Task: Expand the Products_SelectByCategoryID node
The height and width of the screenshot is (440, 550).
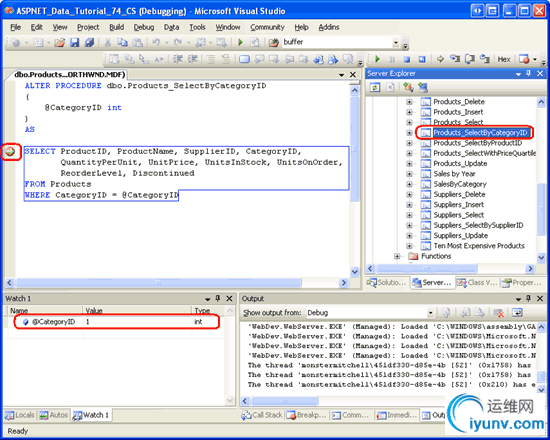Action: point(409,133)
